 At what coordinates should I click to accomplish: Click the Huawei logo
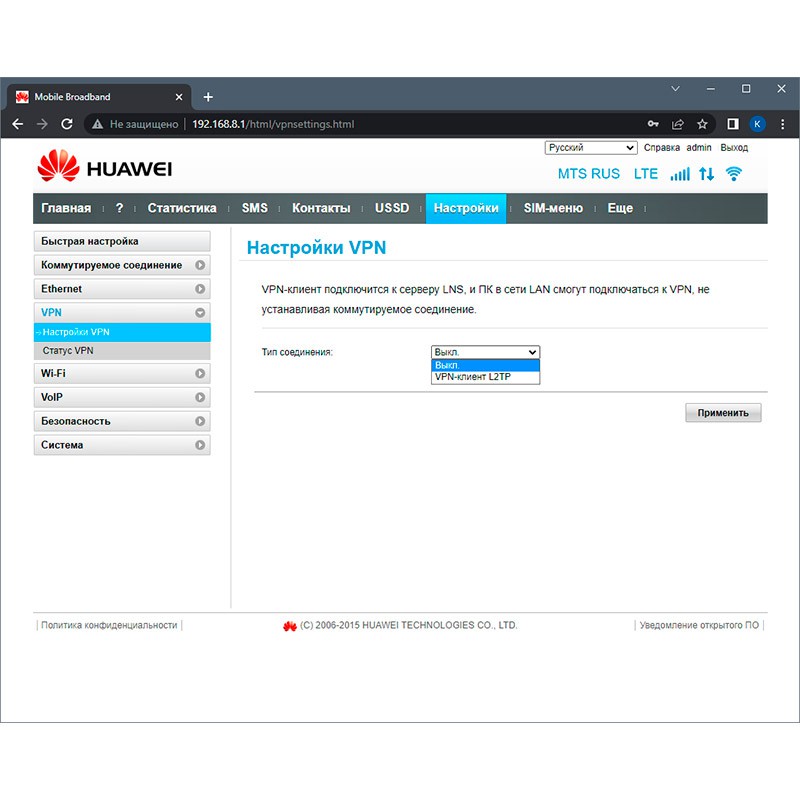point(105,168)
